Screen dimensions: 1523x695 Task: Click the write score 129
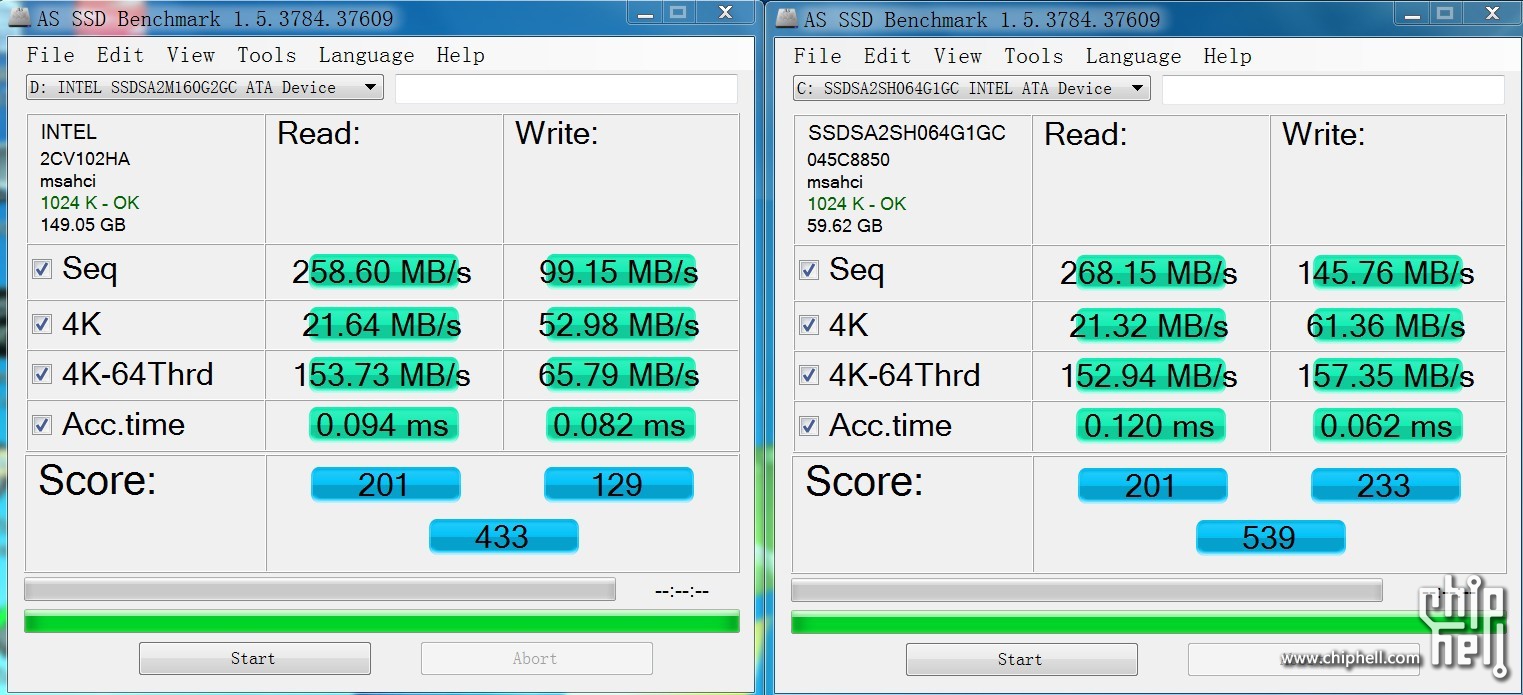[618, 485]
